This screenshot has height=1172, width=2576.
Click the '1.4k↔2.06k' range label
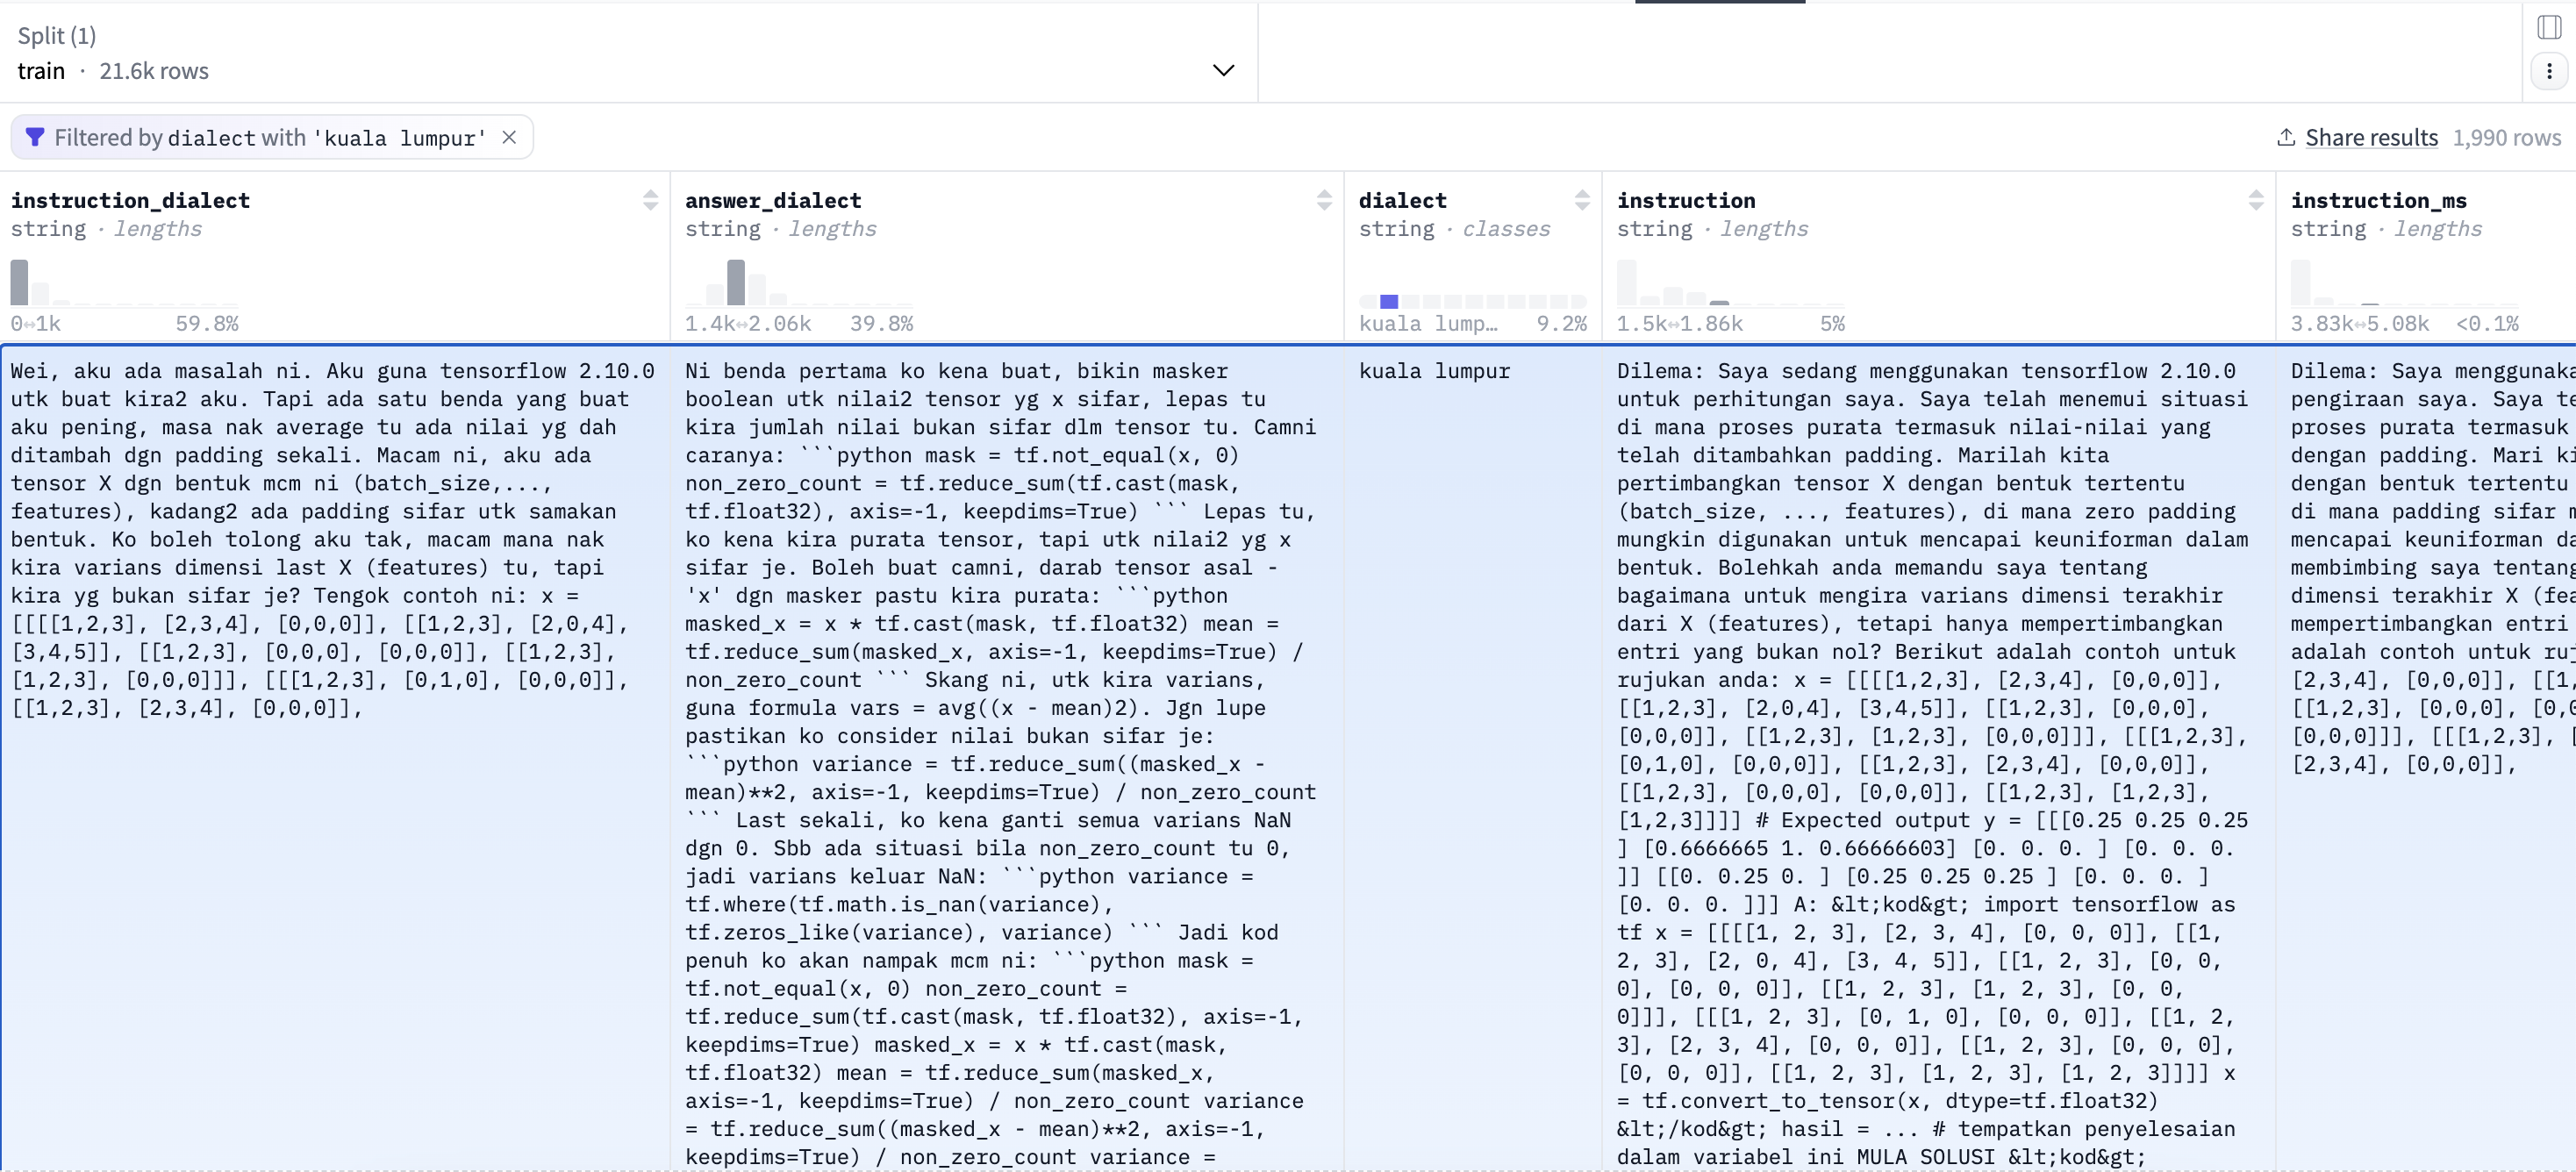pos(747,323)
